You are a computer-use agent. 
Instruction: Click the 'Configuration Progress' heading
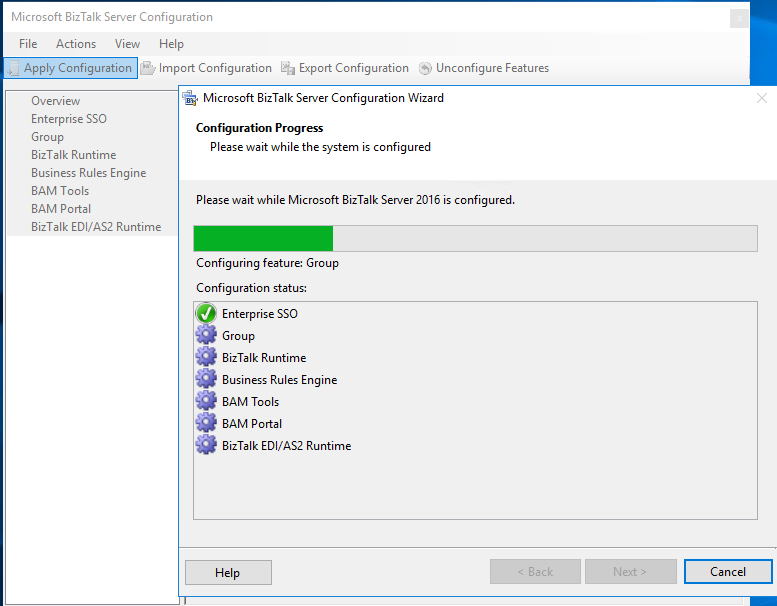click(259, 128)
